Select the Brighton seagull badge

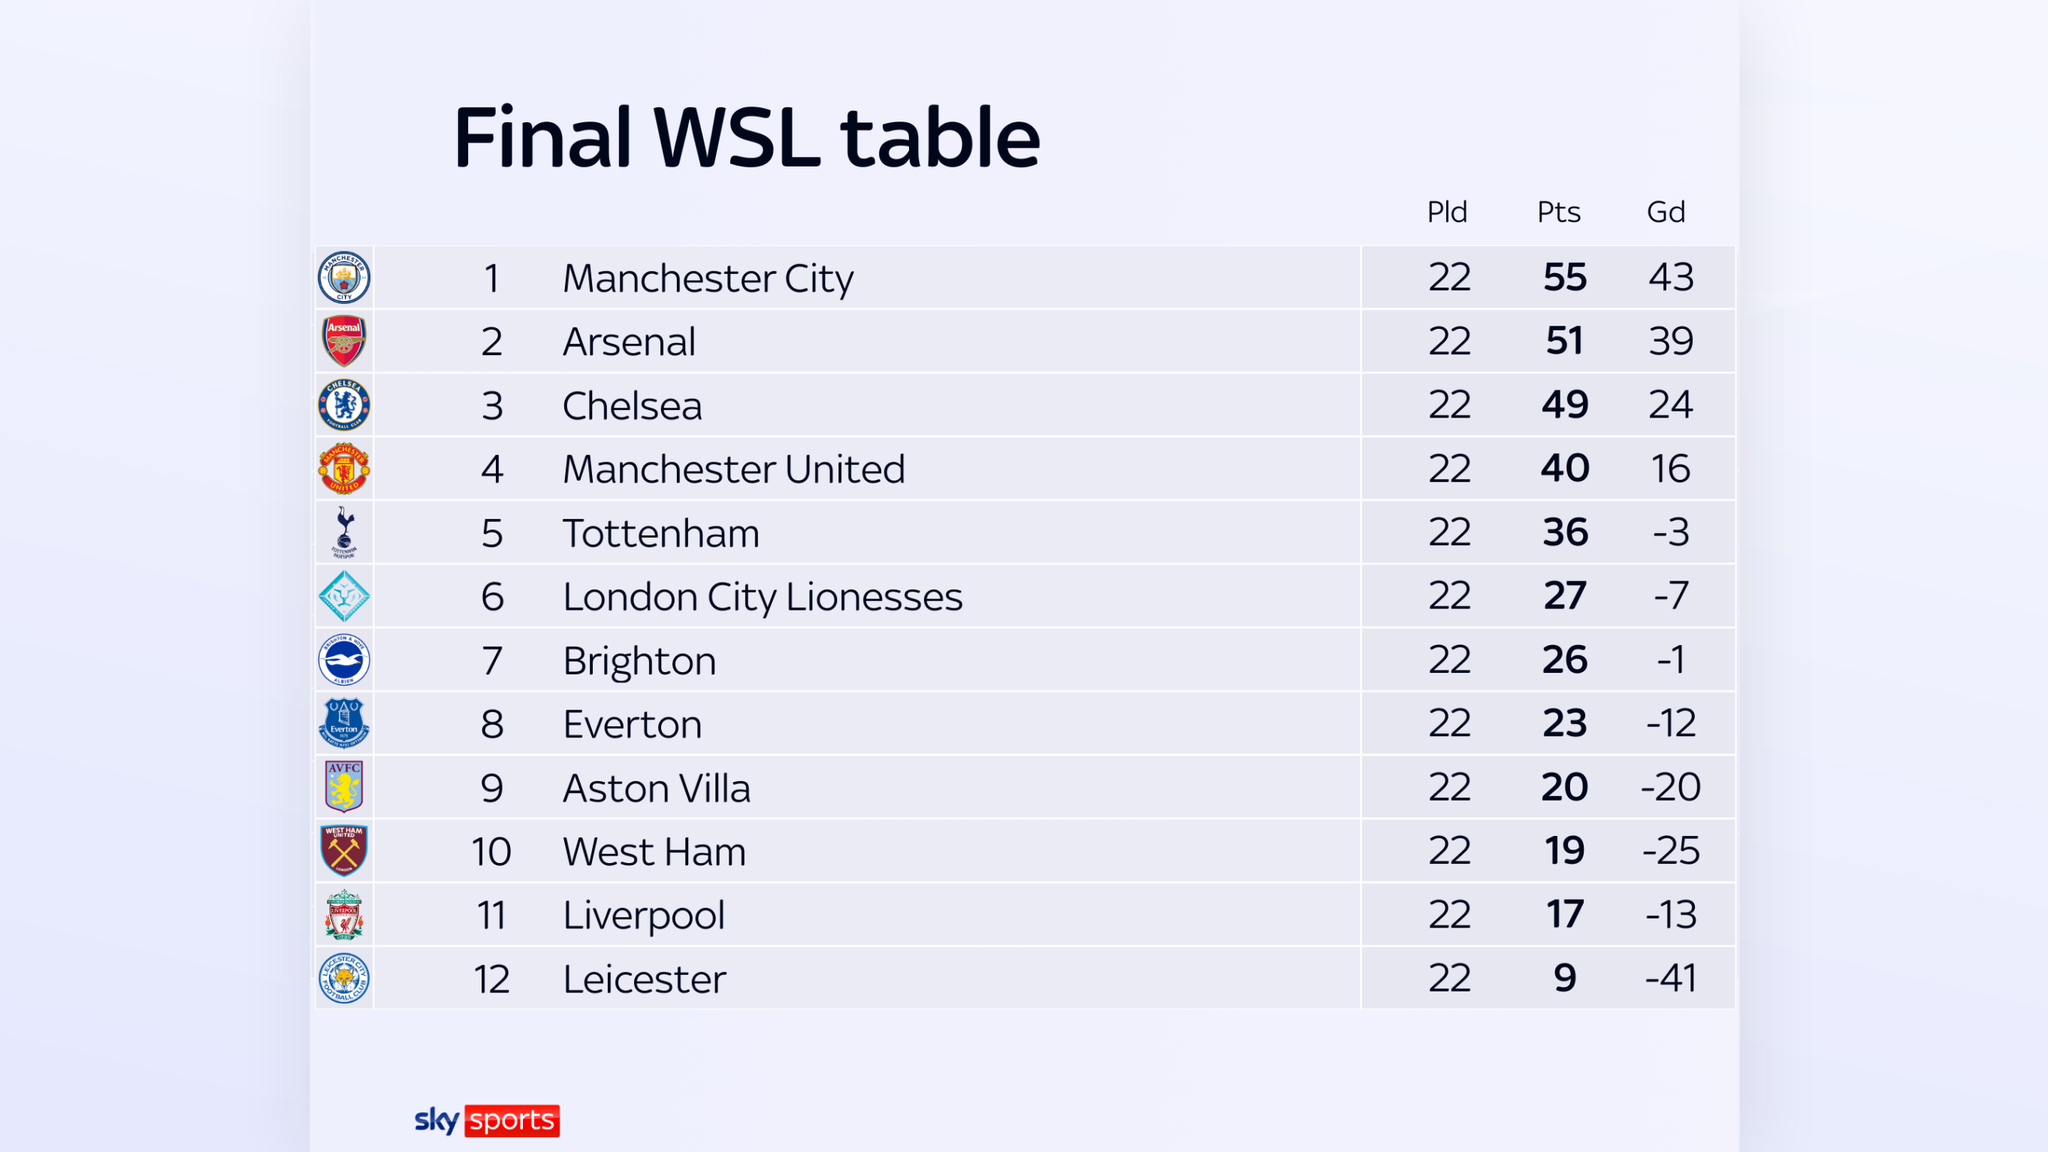[344, 660]
